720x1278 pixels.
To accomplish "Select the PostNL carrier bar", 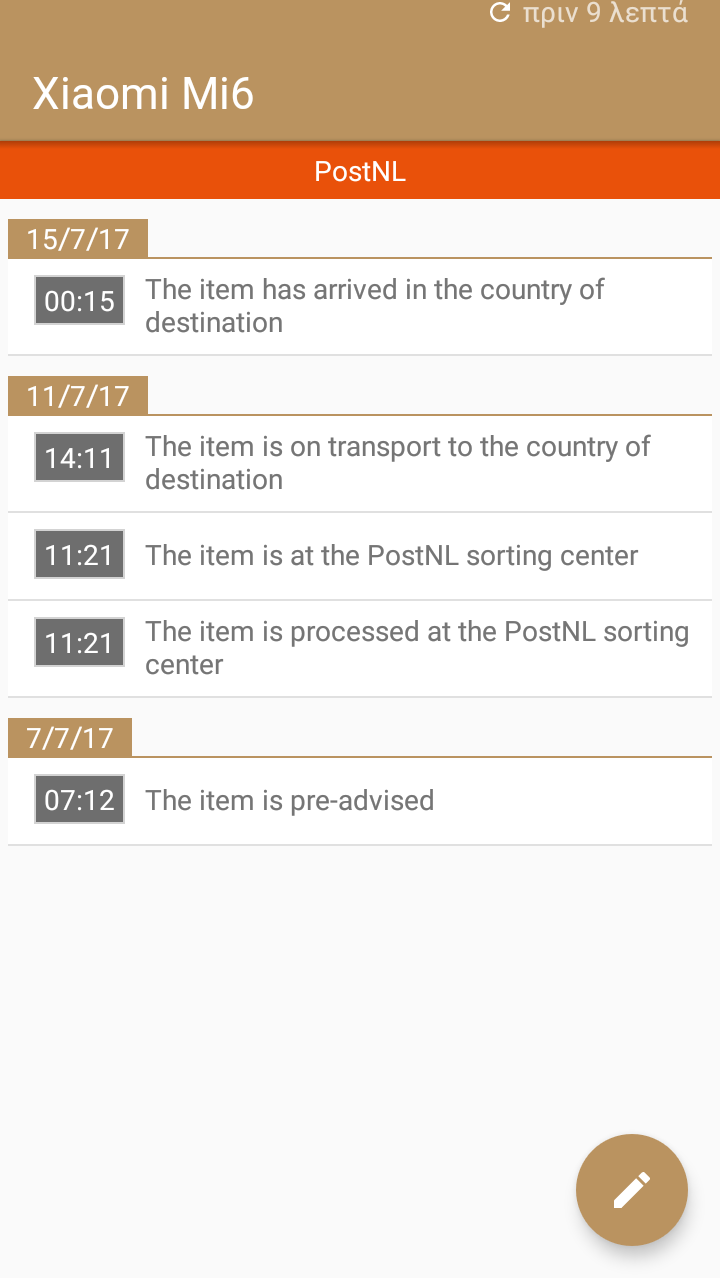I will [x=360, y=172].
